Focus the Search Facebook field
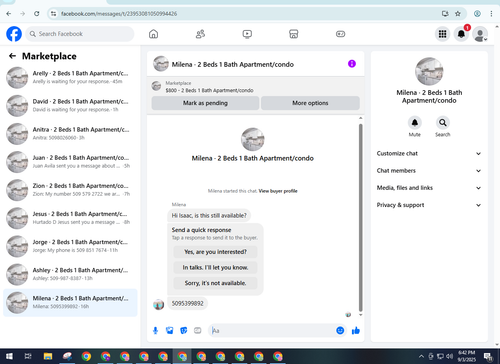The image size is (500, 364). [x=80, y=34]
